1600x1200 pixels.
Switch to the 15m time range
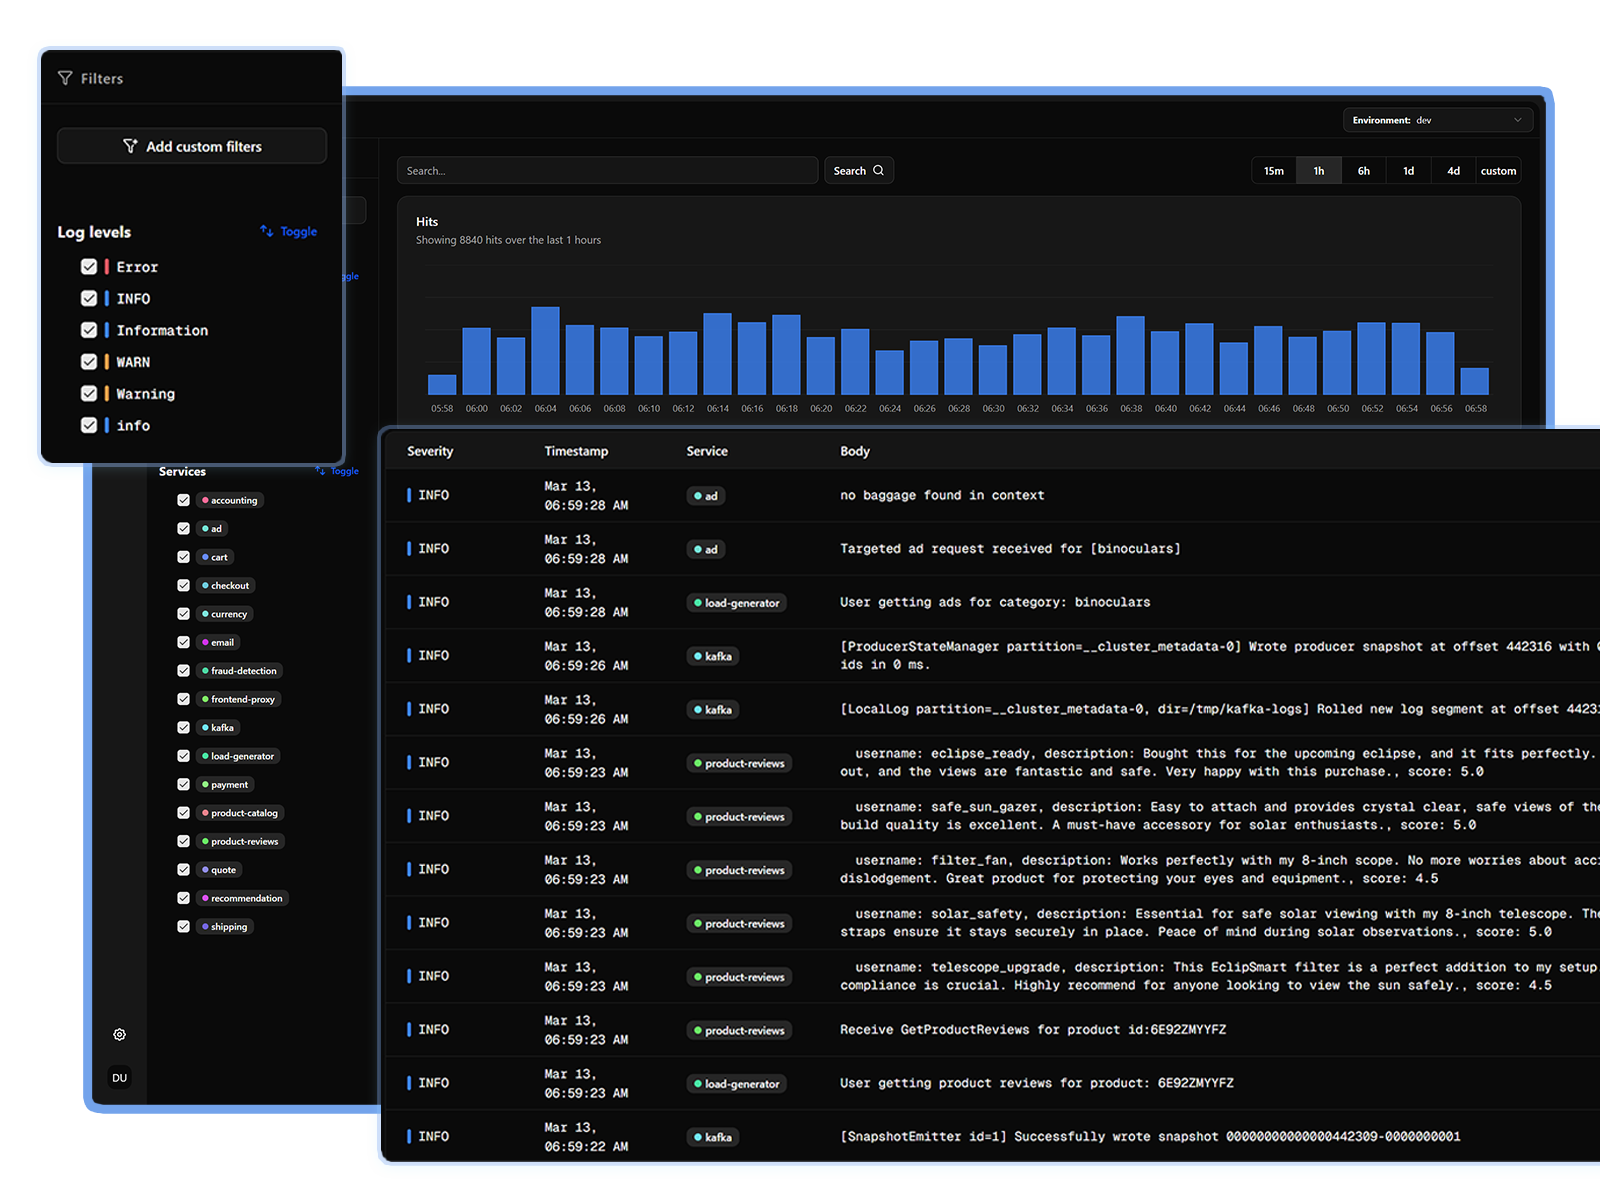tap(1273, 171)
